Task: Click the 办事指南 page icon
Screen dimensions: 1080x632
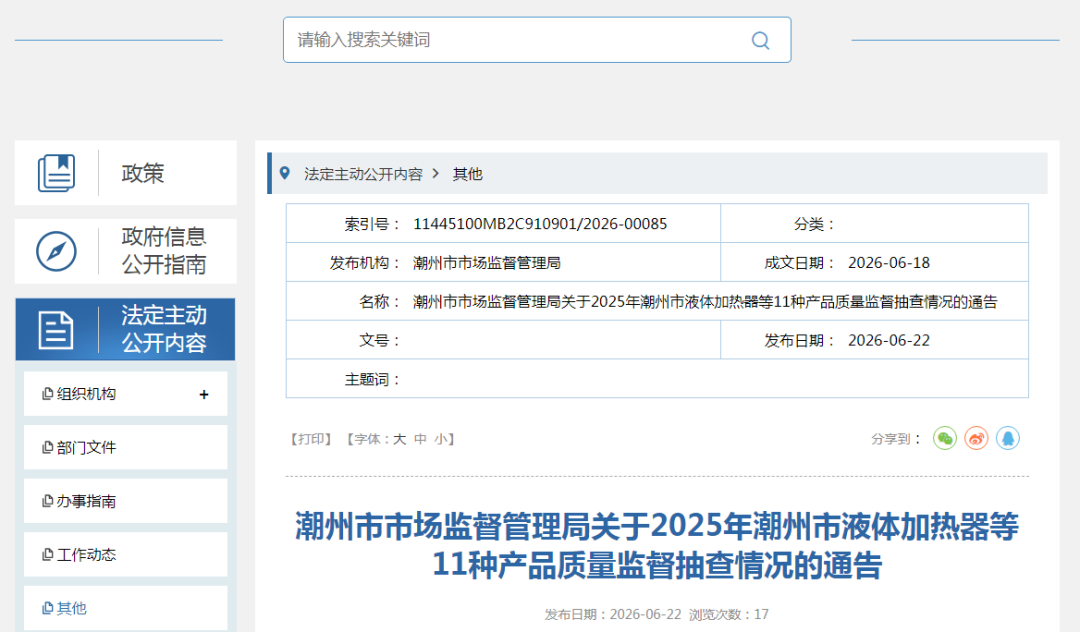Action: pos(48,501)
